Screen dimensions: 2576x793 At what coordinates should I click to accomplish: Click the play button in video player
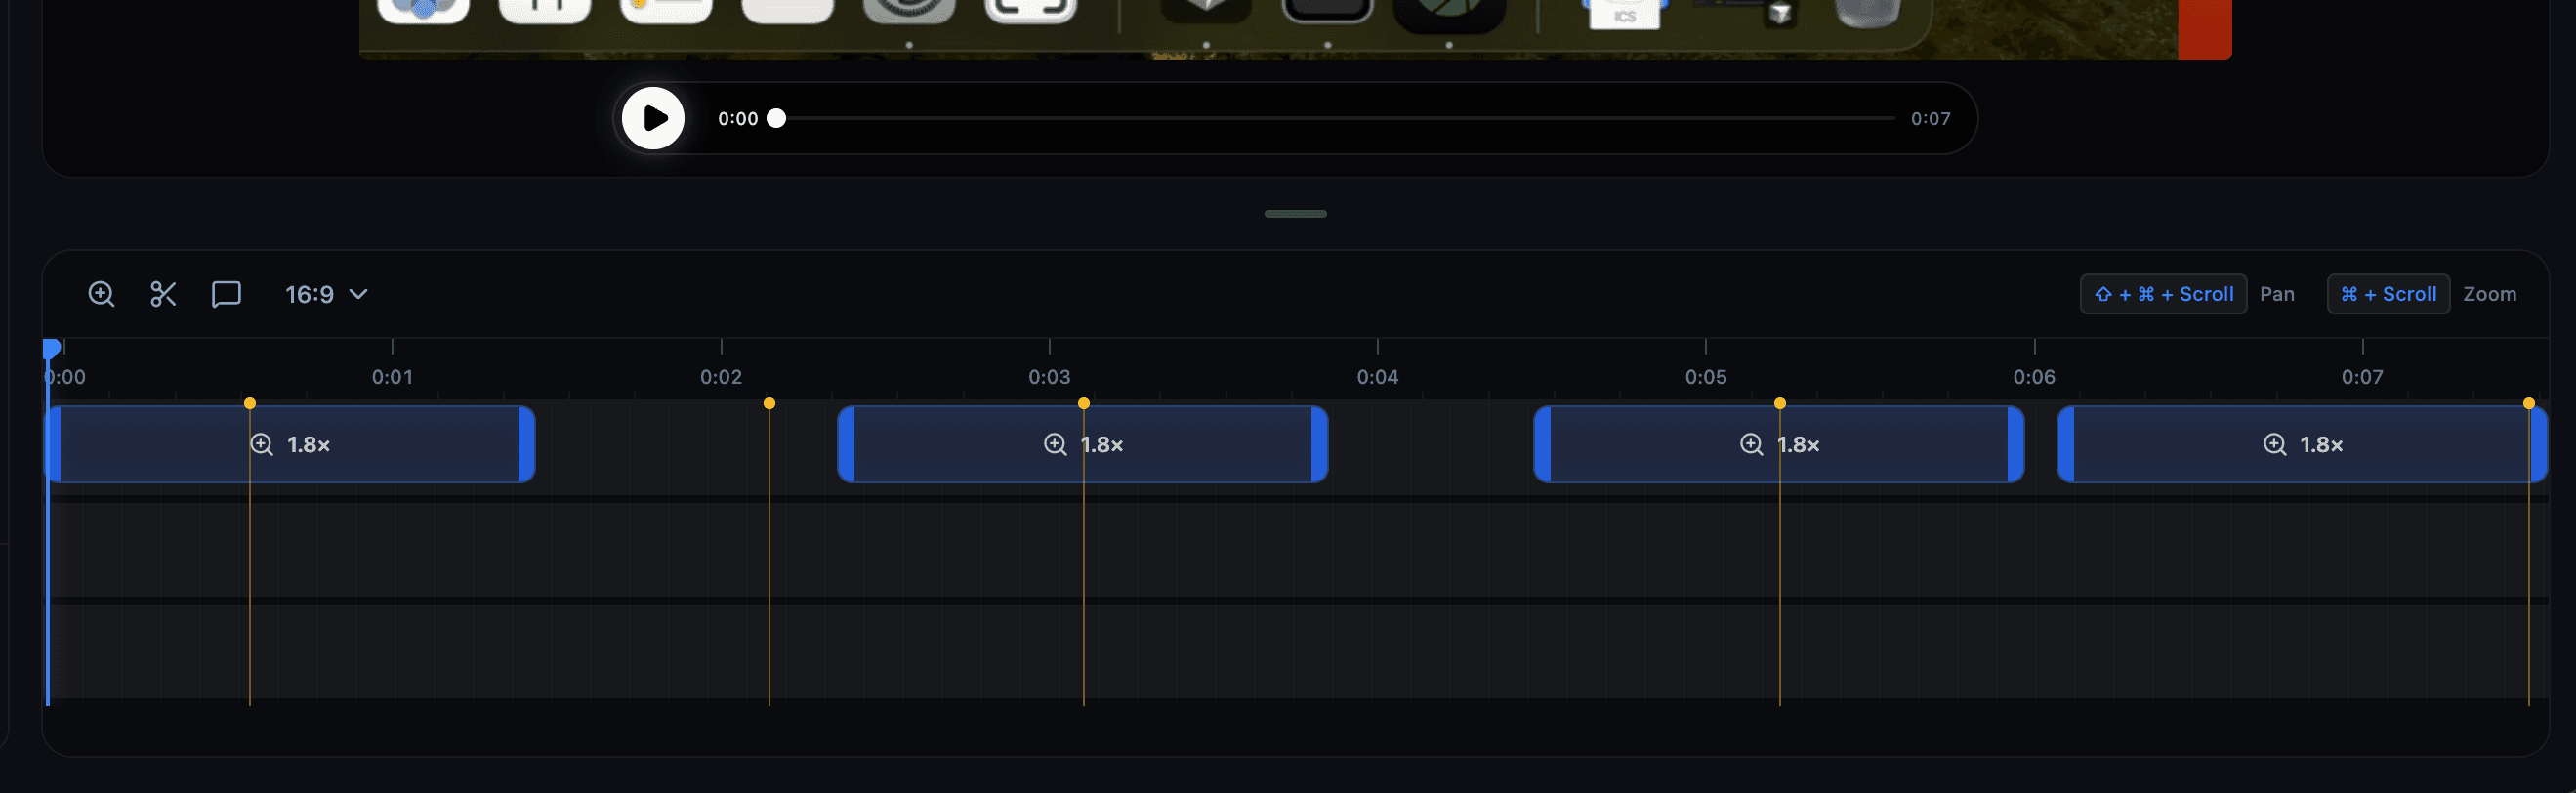pos(653,118)
